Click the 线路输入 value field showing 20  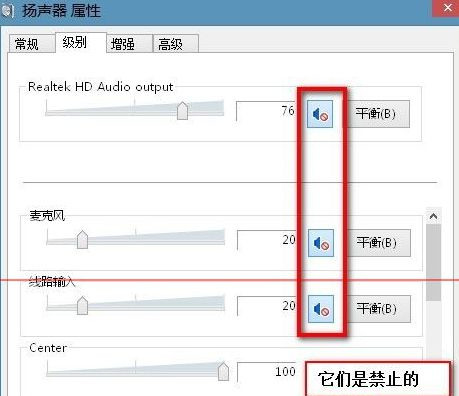click(x=267, y=306)
